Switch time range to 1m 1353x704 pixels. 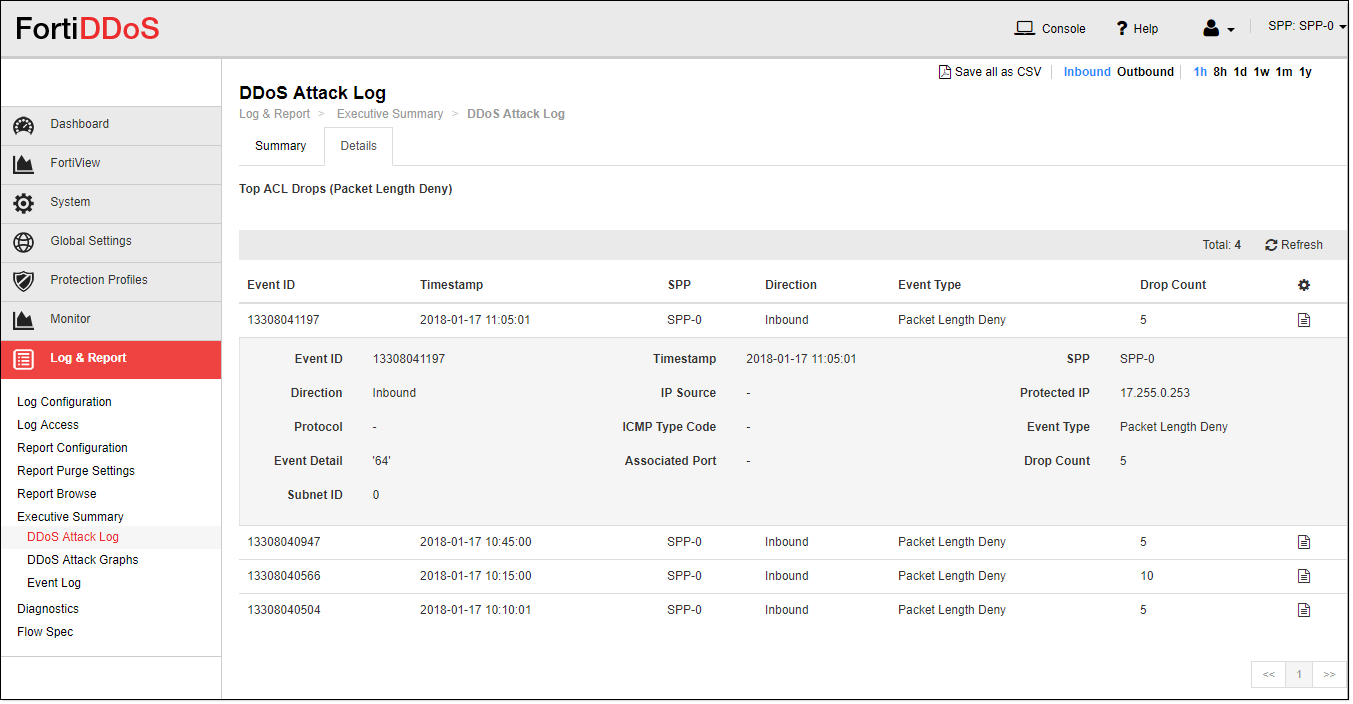click(x=1284, y=71)
